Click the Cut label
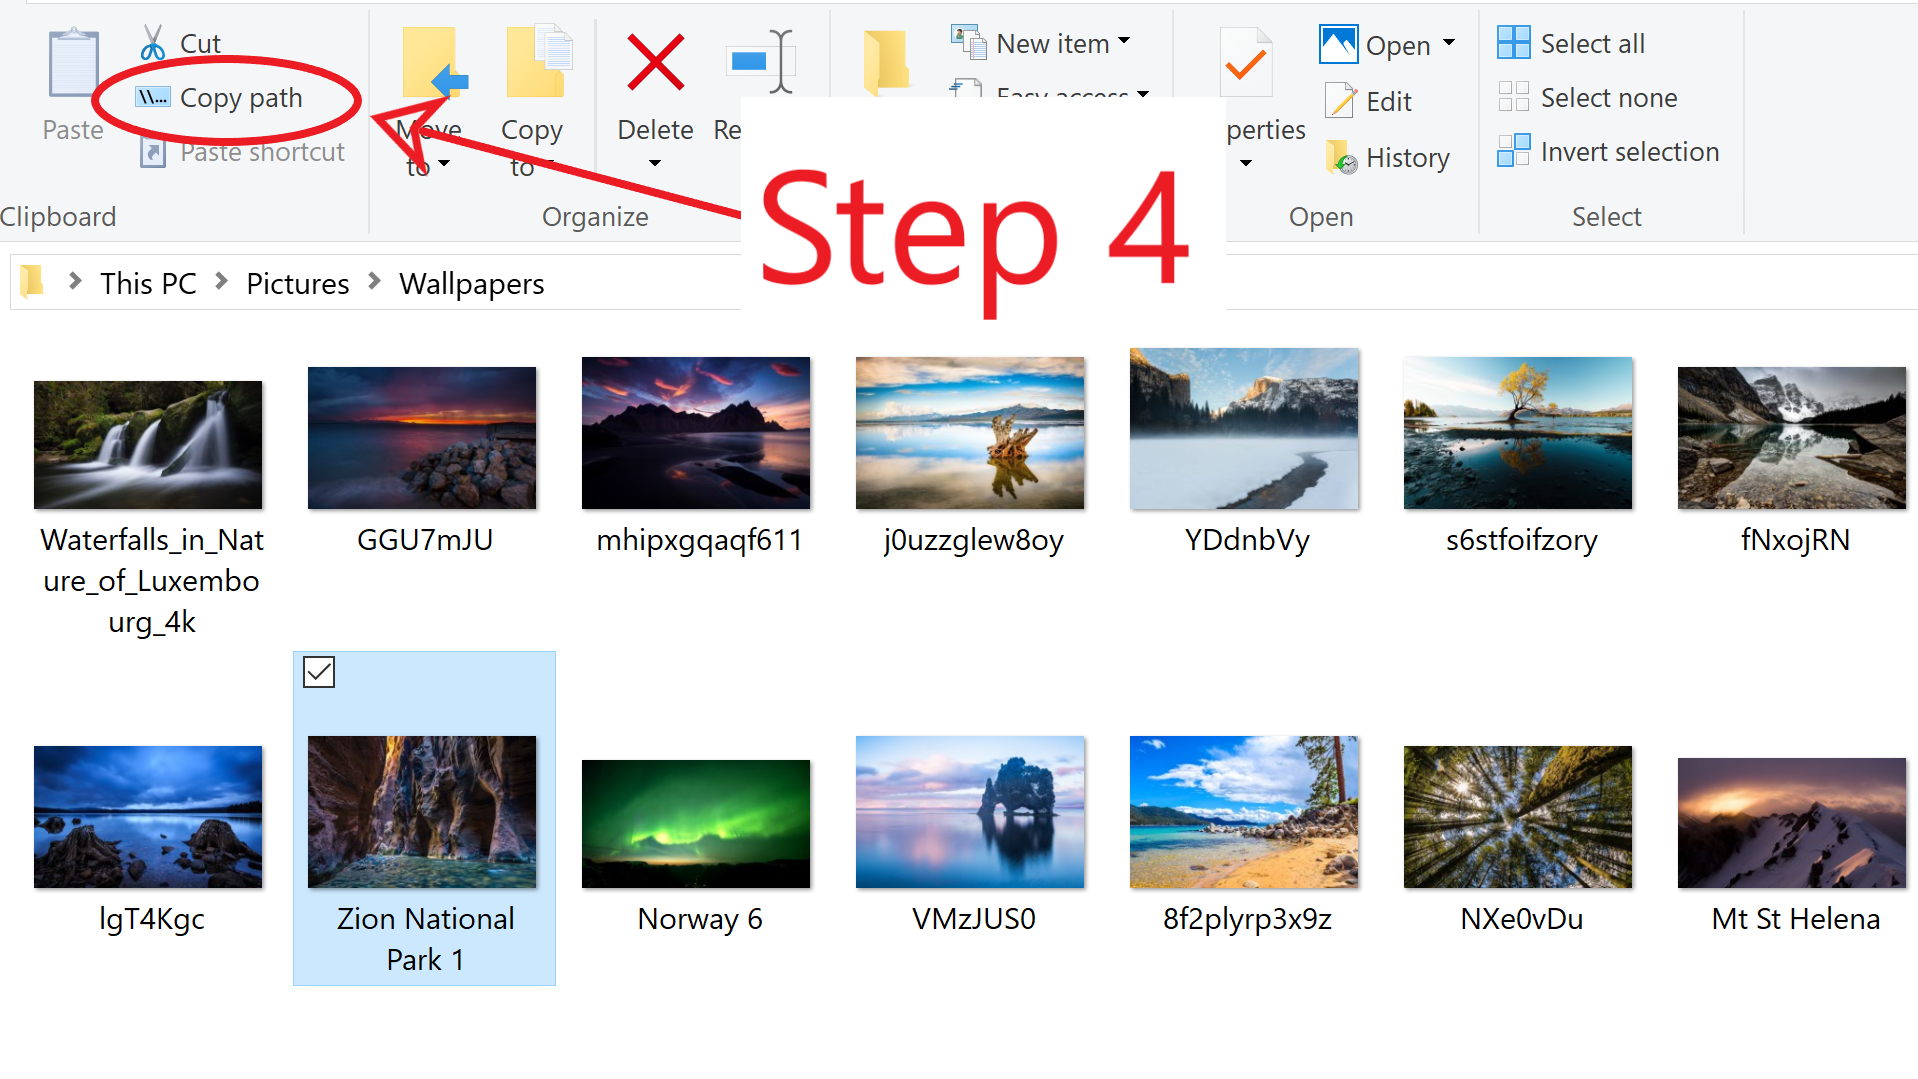Image resolution: width=1918 pixels, height=1079 pixels. coord(200,44)
